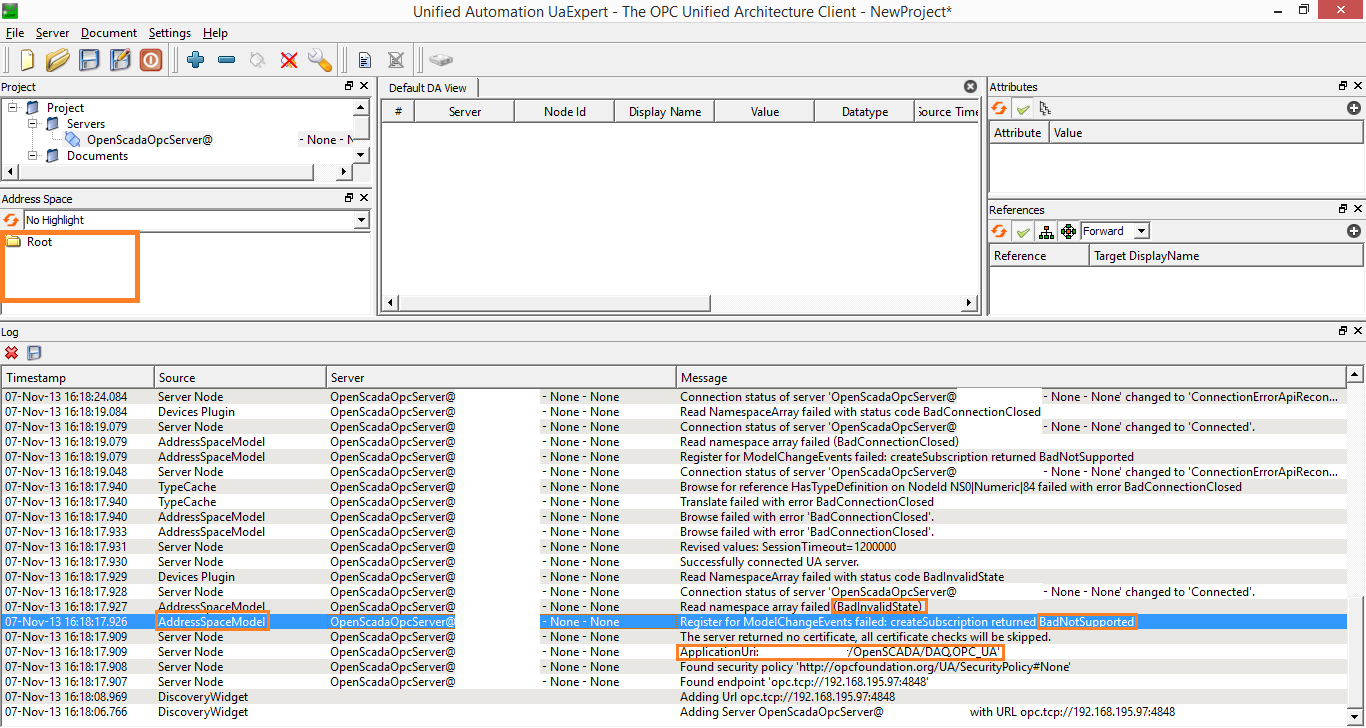Select the Default DA View tab
Image resolution: width=1366 pixels, height=728 pixels.
tap(428, 88)
